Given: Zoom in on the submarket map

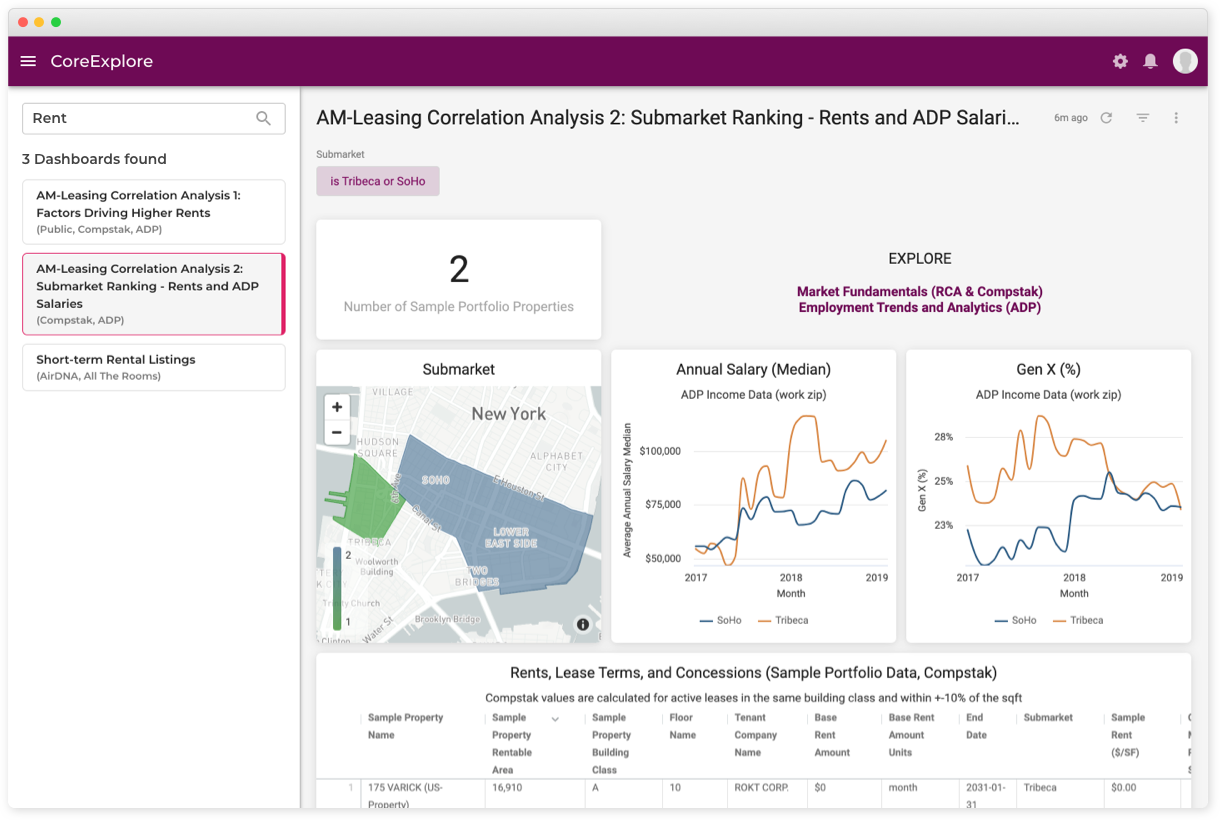Looking at the screenshot, I should [x=337, y=407].
